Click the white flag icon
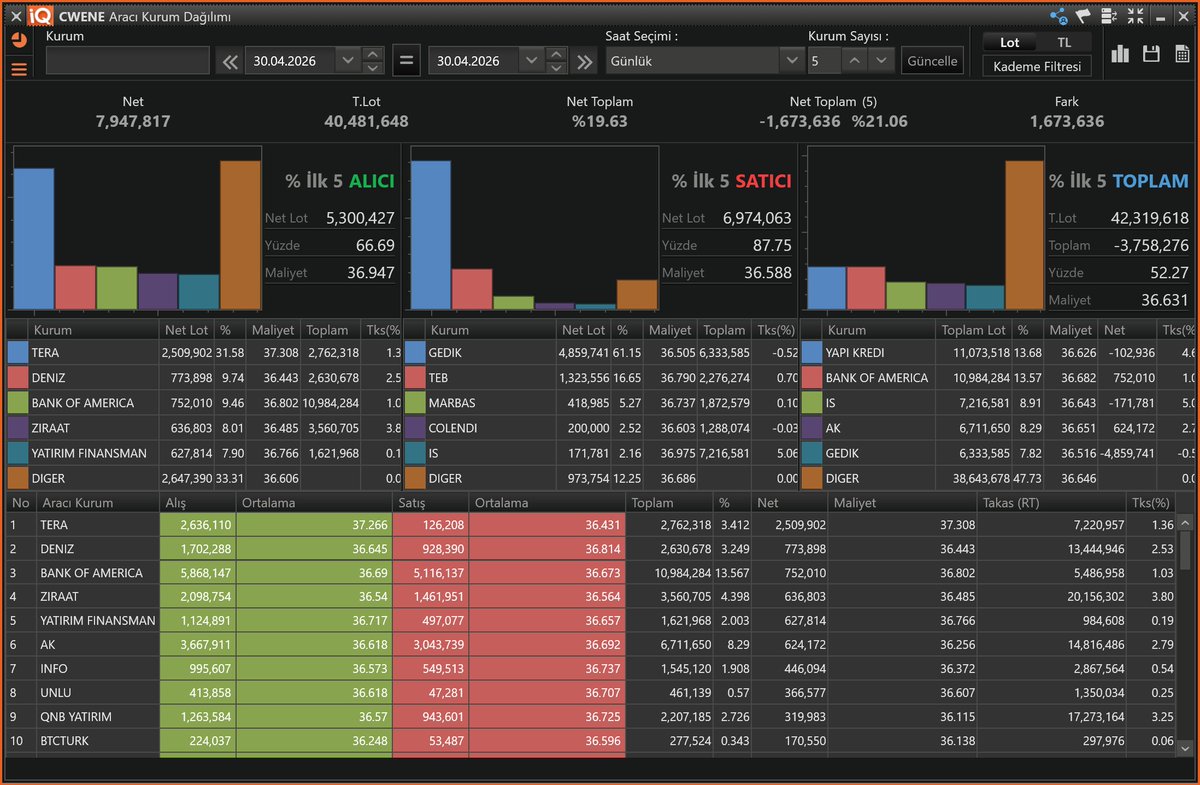Screen dimensions: 1200x785 [1083, 15]
